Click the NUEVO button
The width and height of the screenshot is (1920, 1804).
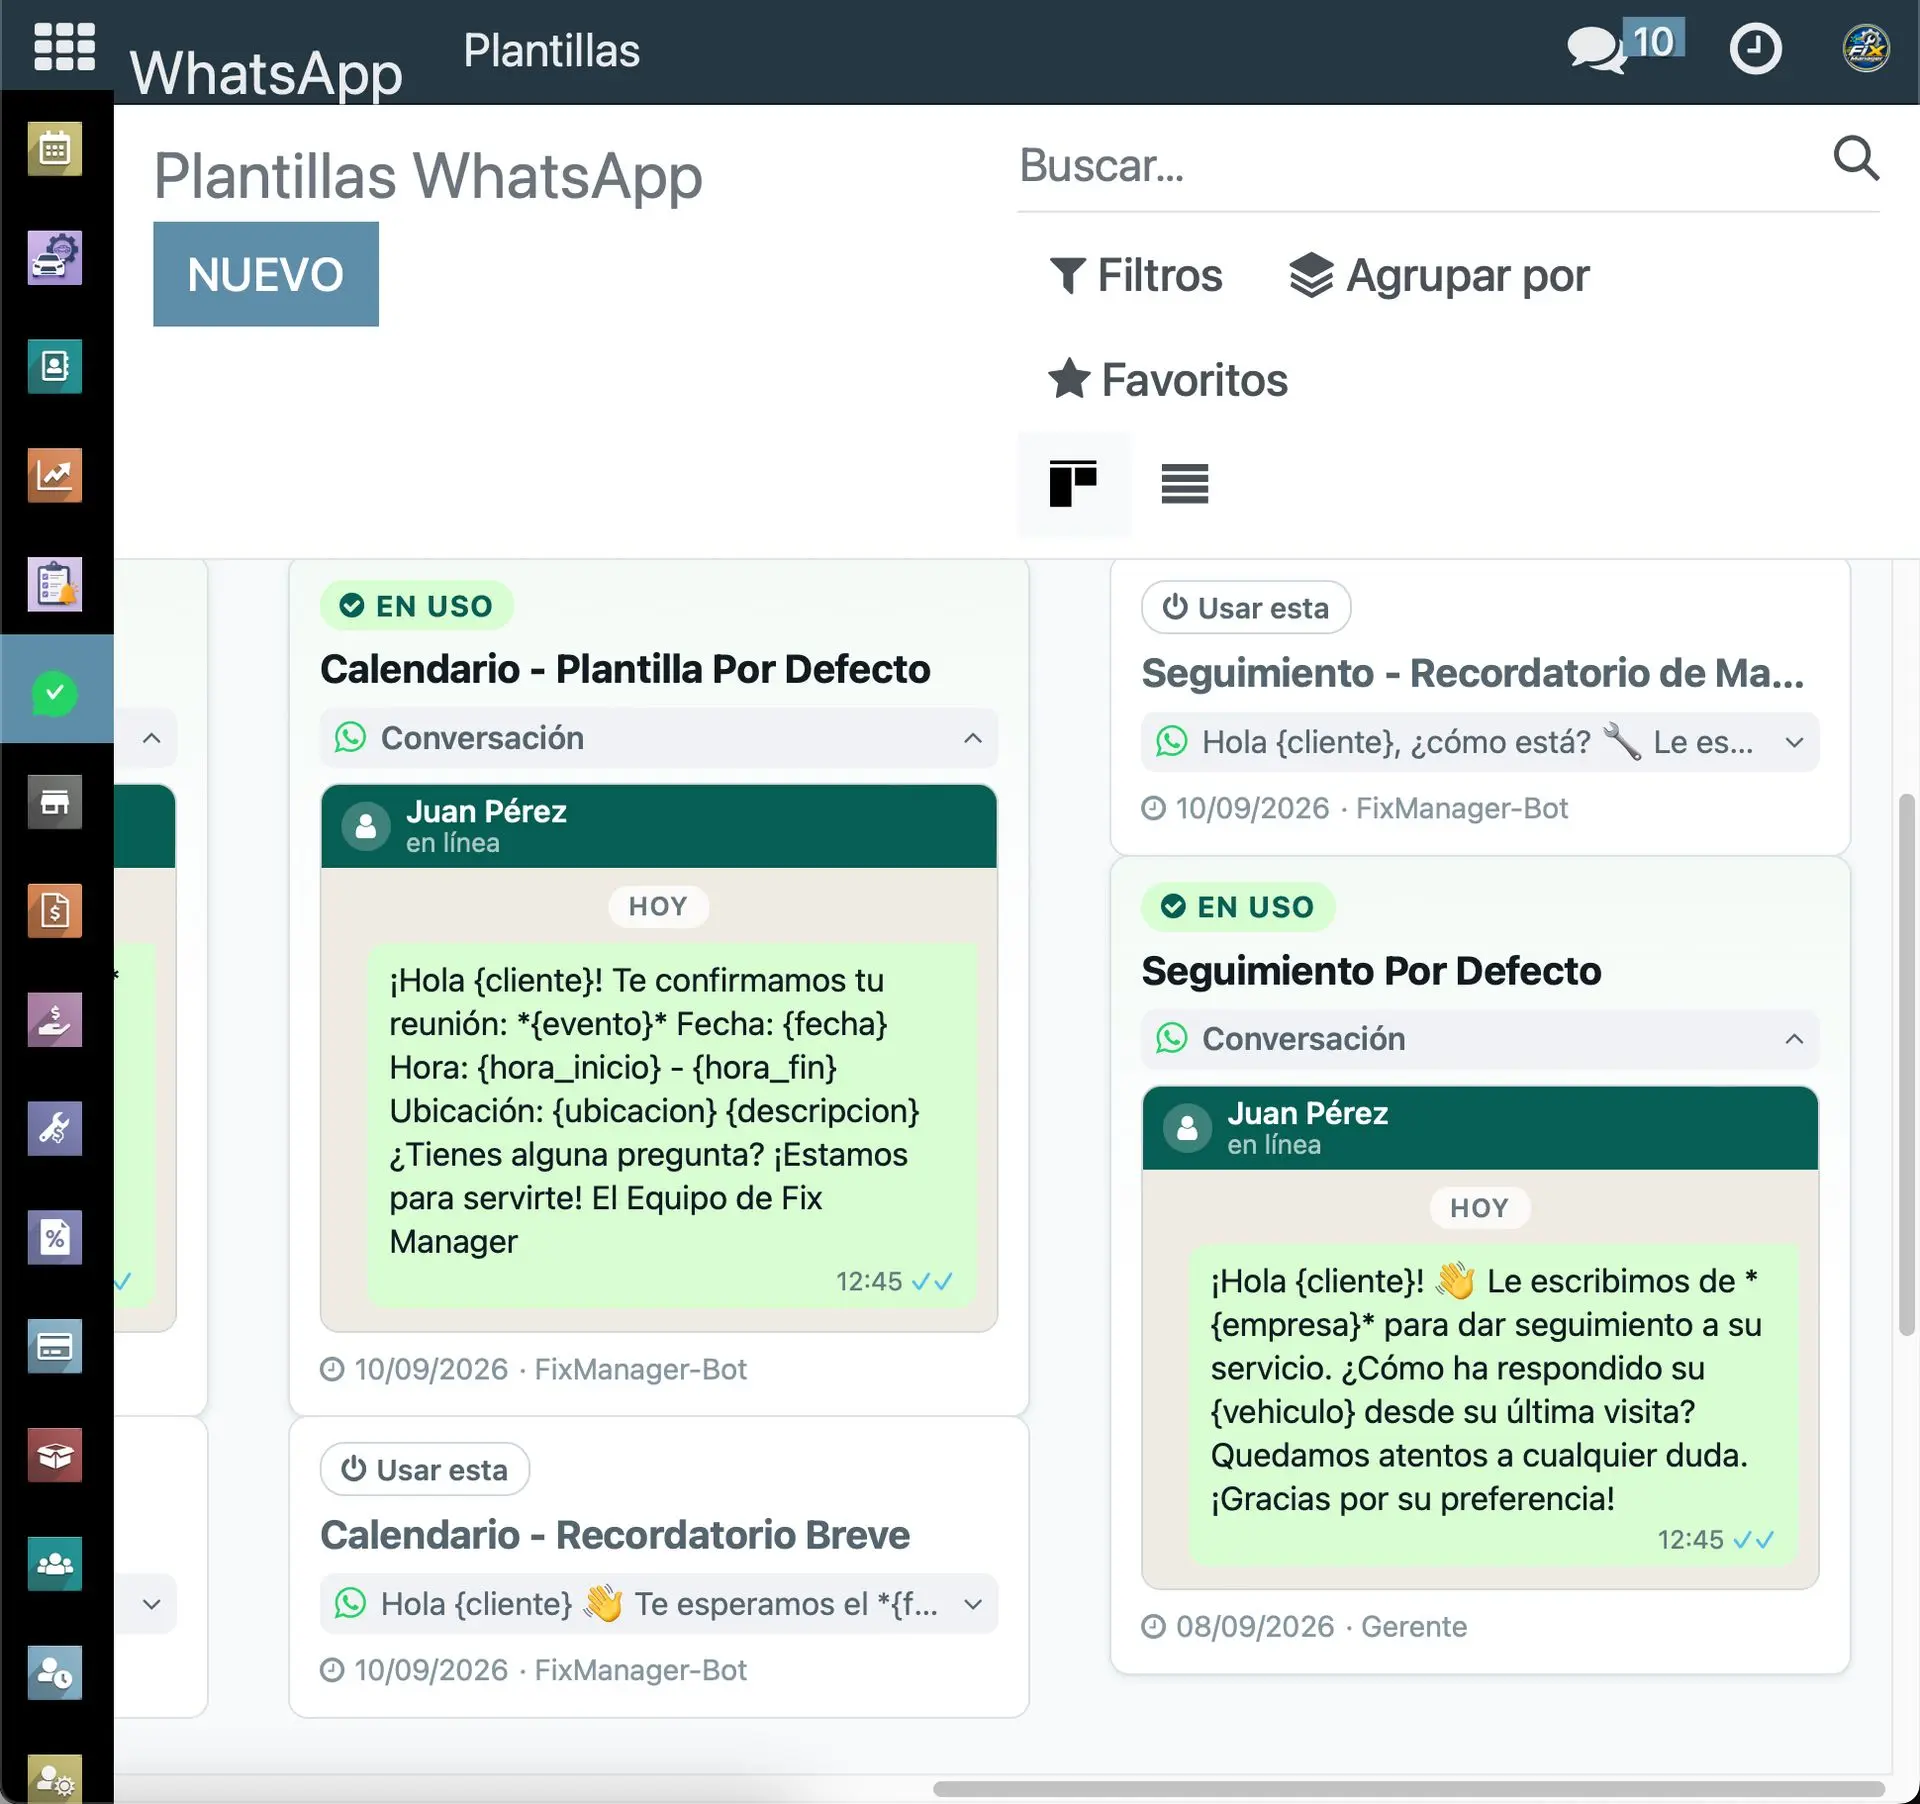(266, 274)
